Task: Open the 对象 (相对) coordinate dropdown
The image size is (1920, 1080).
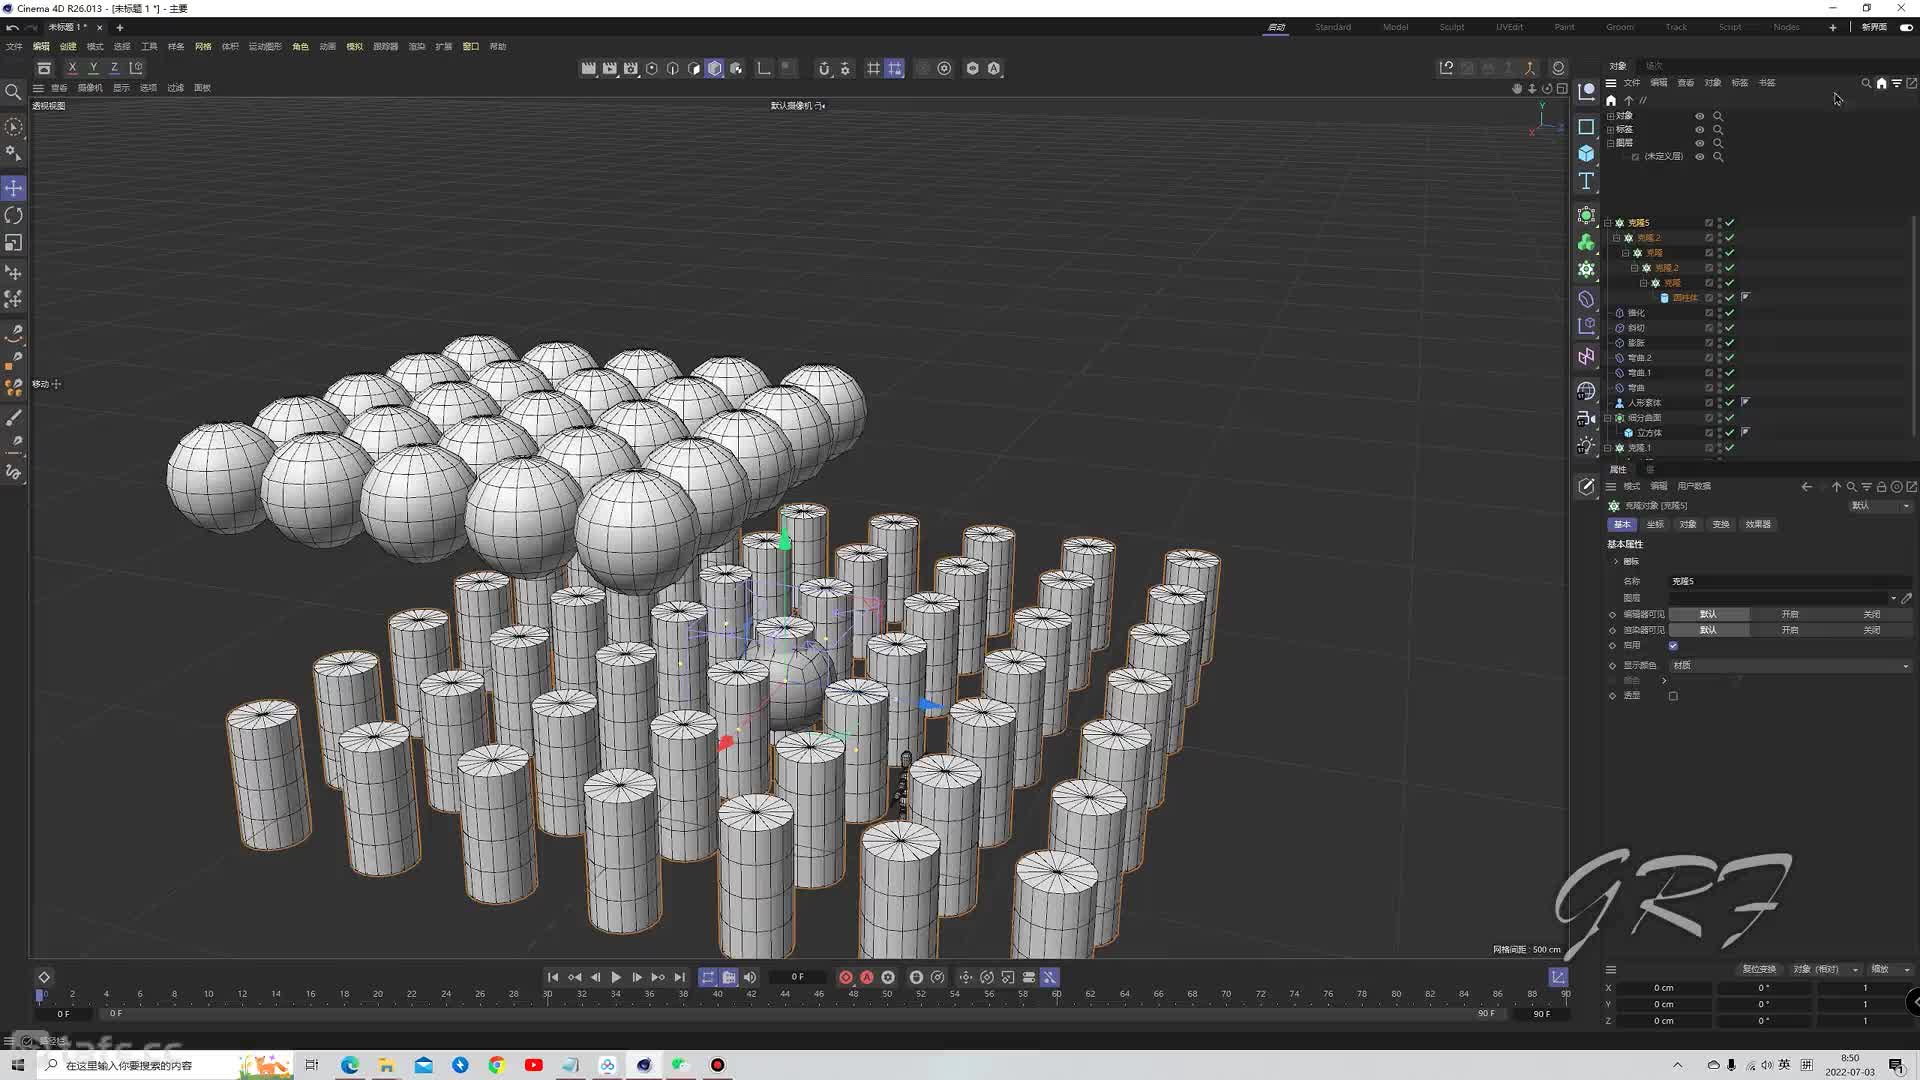Action: [x=1825, y=969]
